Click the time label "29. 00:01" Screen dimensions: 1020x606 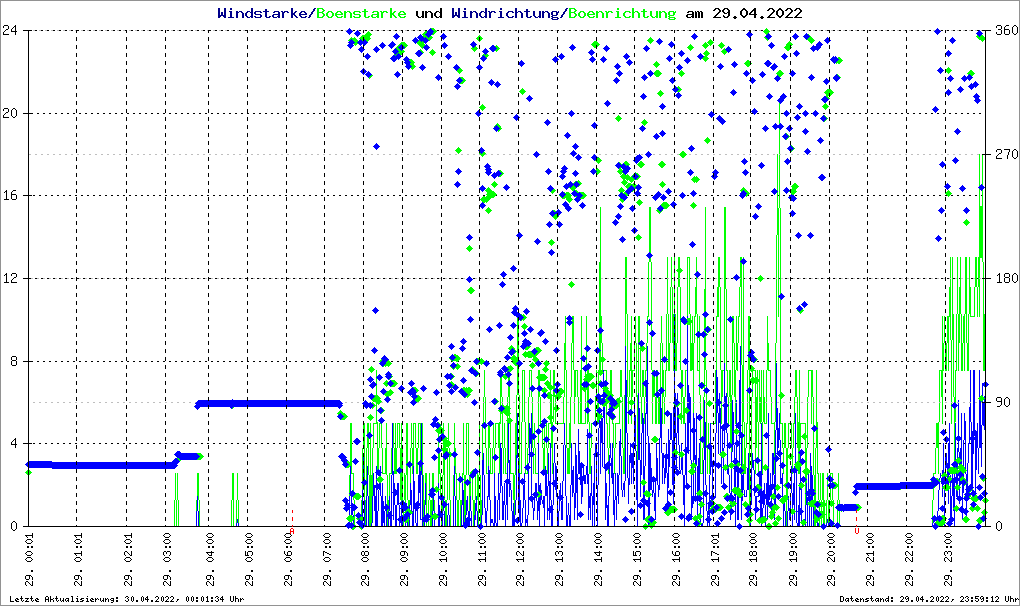tap(29, 560)
